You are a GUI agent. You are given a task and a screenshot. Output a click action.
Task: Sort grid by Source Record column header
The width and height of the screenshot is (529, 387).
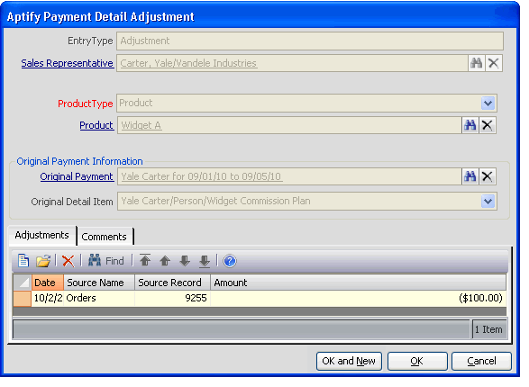pyautogui.click(x=172, y=282)
